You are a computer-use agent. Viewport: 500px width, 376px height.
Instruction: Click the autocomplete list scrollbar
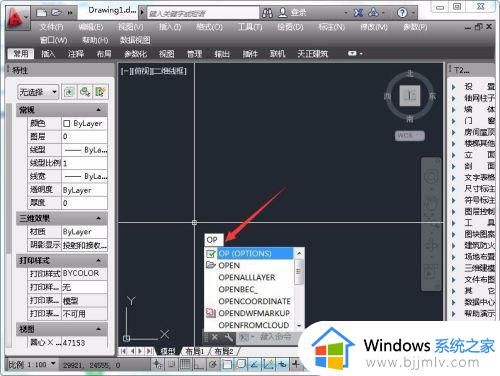(299, 272)
